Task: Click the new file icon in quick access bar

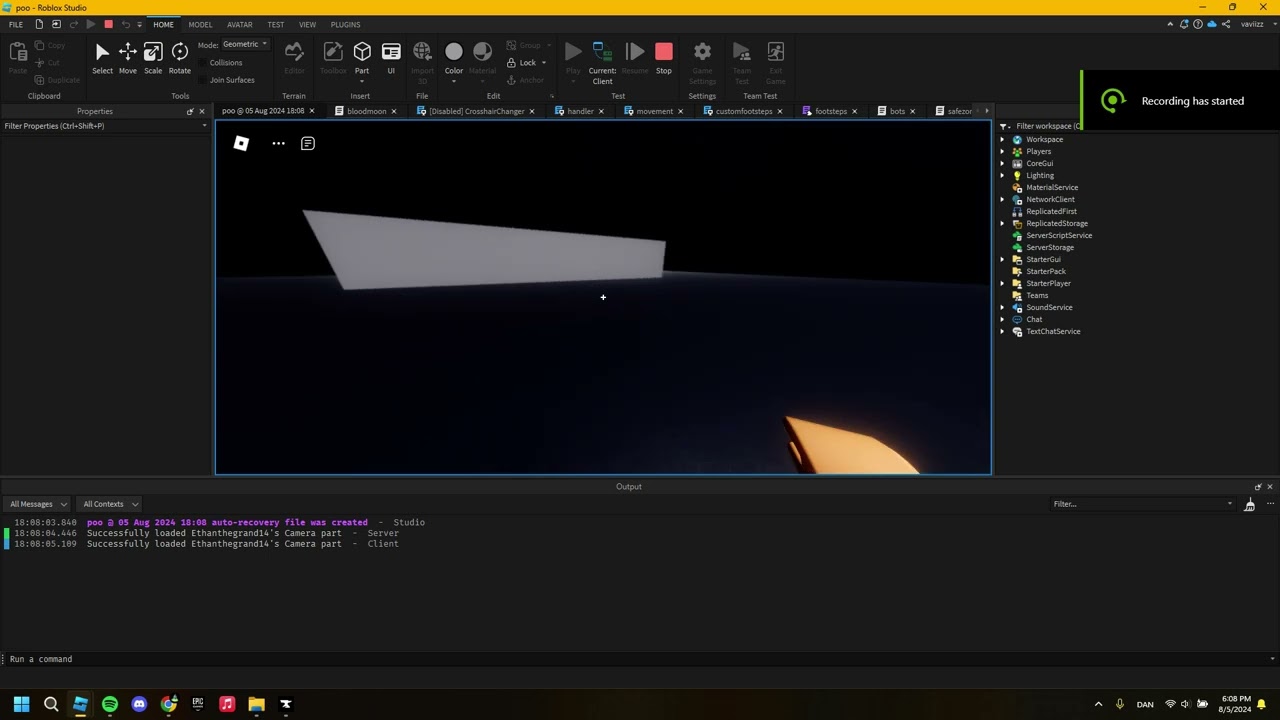Action: 39,24
